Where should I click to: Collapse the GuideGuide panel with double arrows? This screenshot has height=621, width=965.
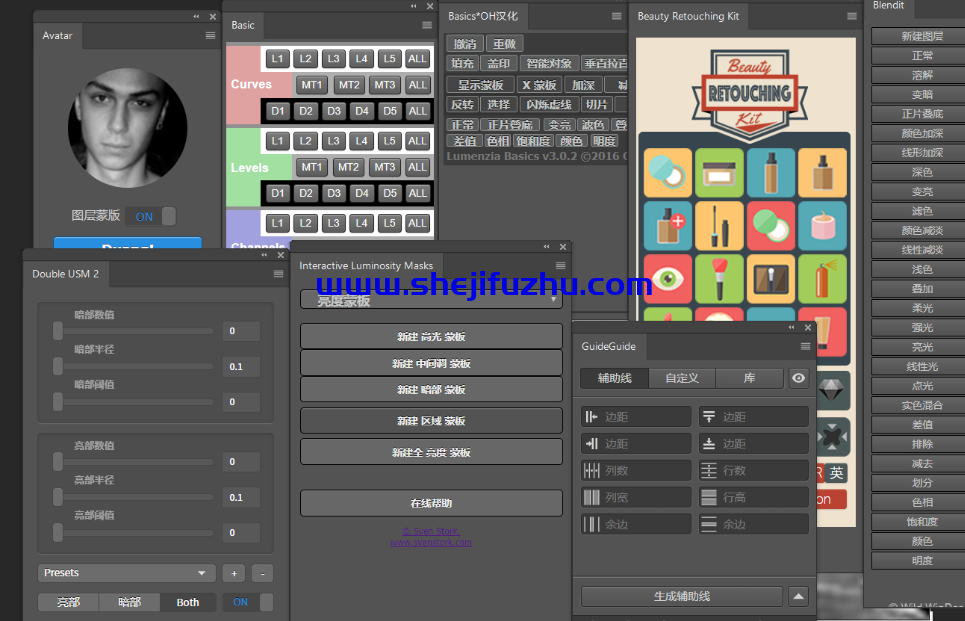point(791,327)
